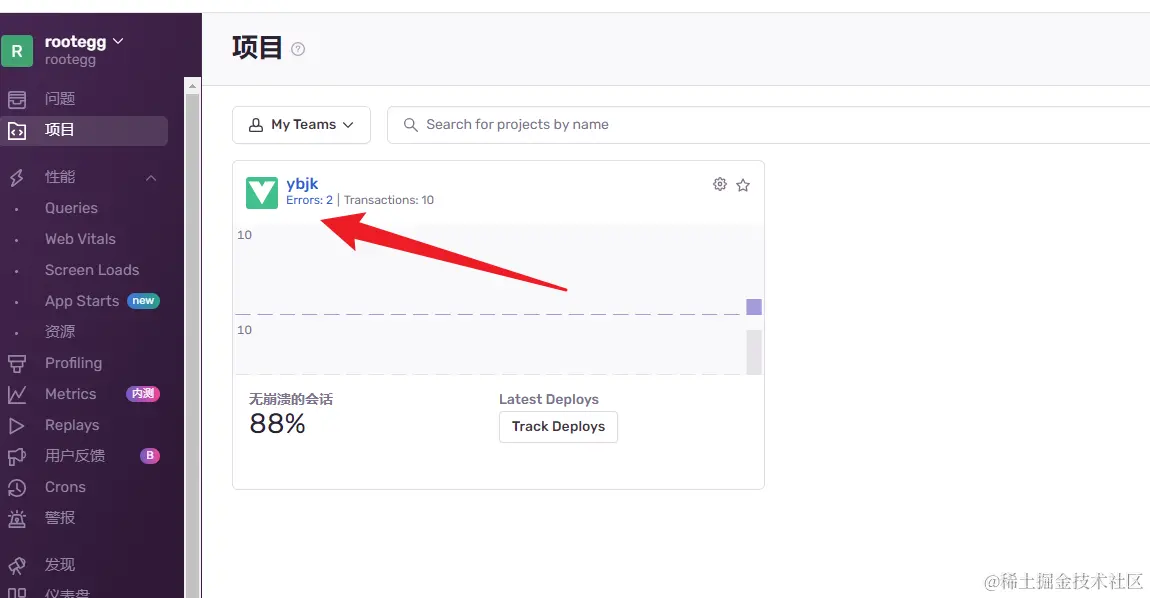Open Web Vitals menu item
This screenshot has height=598, width=1150.
pos(80,239)
